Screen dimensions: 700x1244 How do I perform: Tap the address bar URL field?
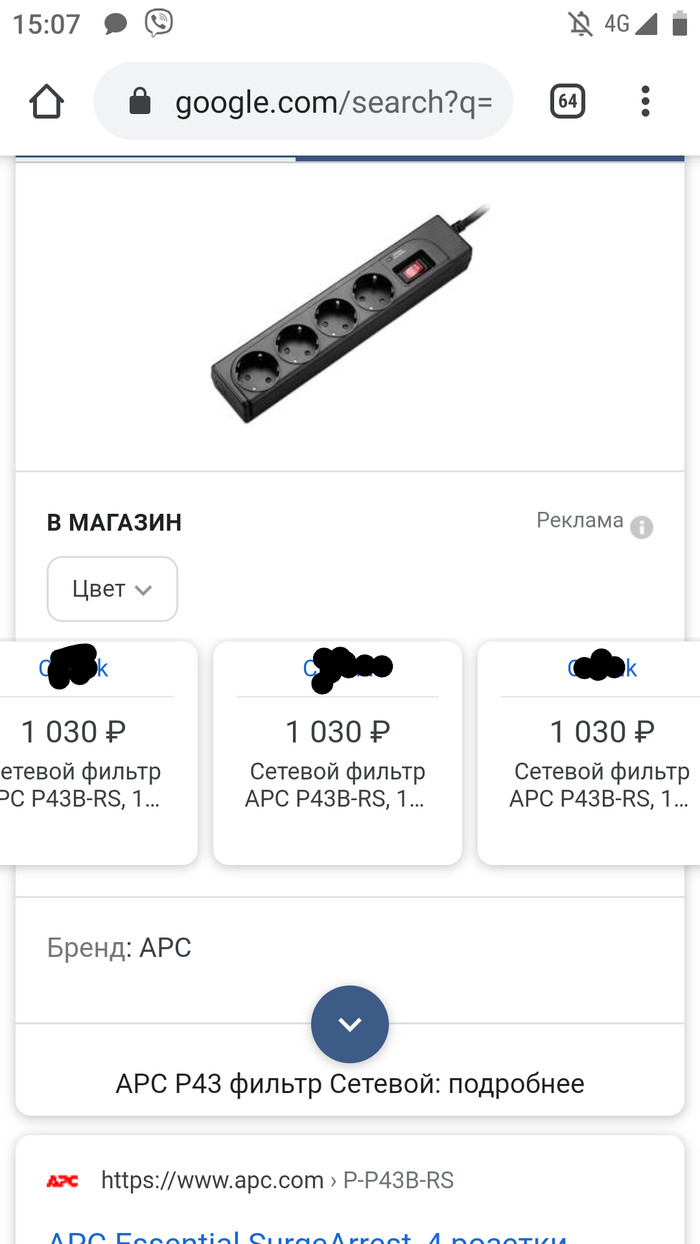coord(333,101)
